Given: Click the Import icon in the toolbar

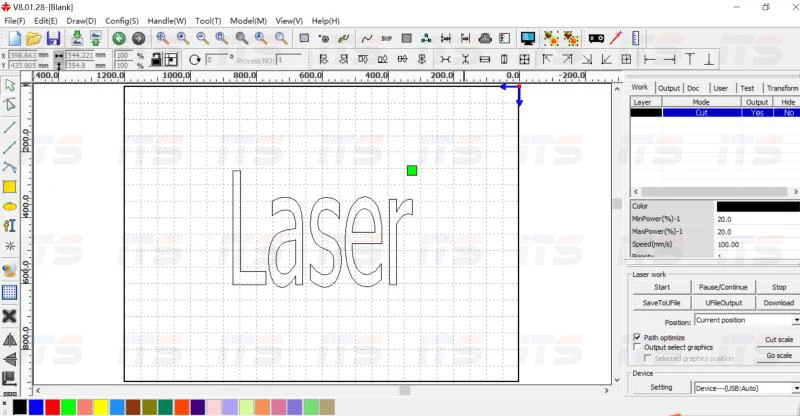Looking at the screenshot, I should pos(77,38).
